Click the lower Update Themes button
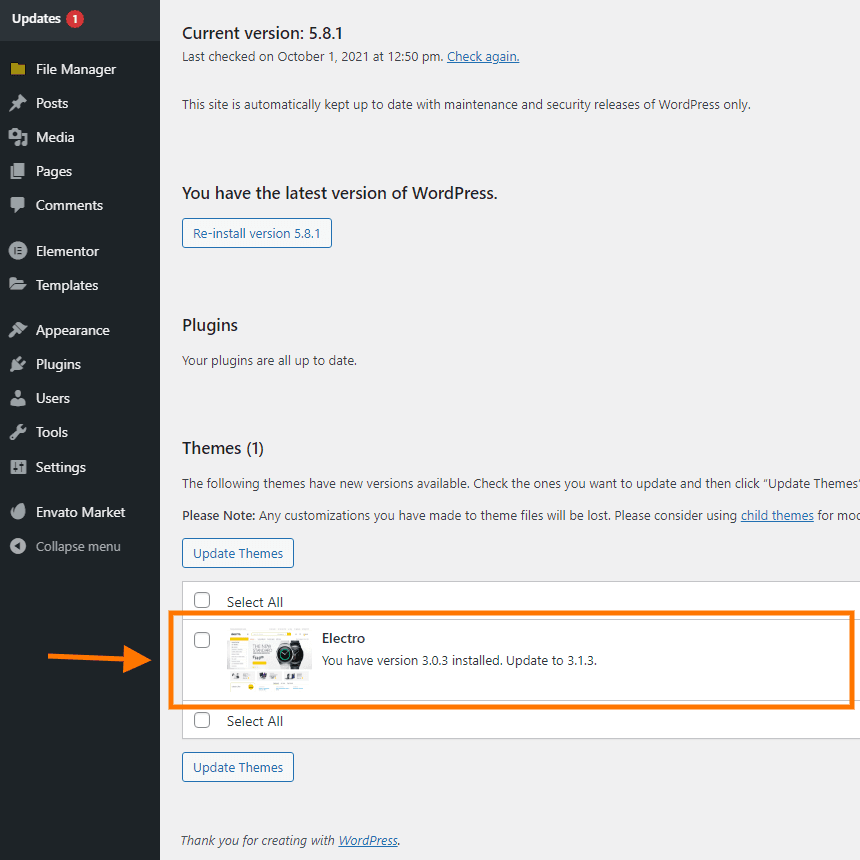860x860 pixels. [238, 767]
